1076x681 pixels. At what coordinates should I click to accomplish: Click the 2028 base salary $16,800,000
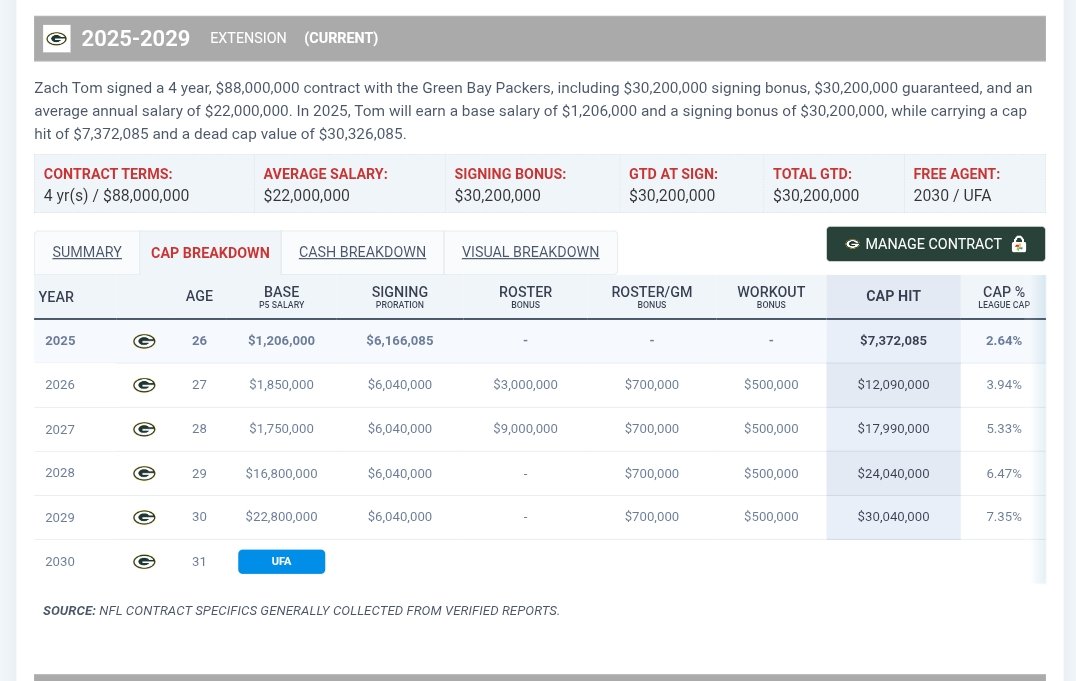[281, 473]
